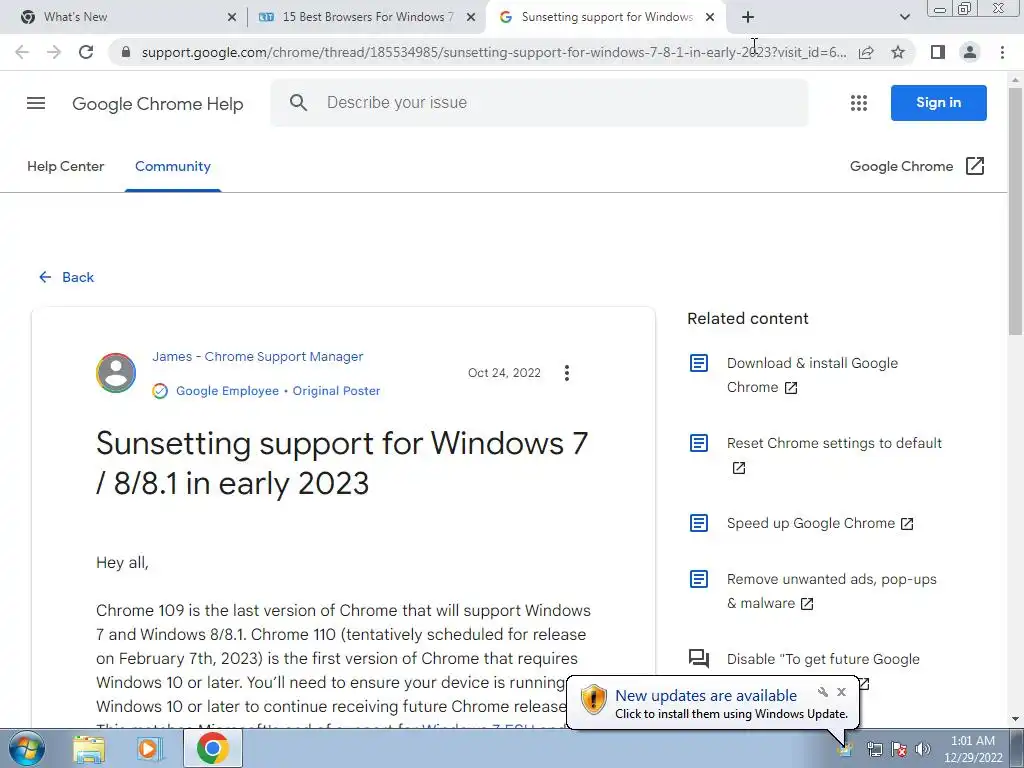
Task: Click the search magnifier icon
Action: (x=298, y=103)
